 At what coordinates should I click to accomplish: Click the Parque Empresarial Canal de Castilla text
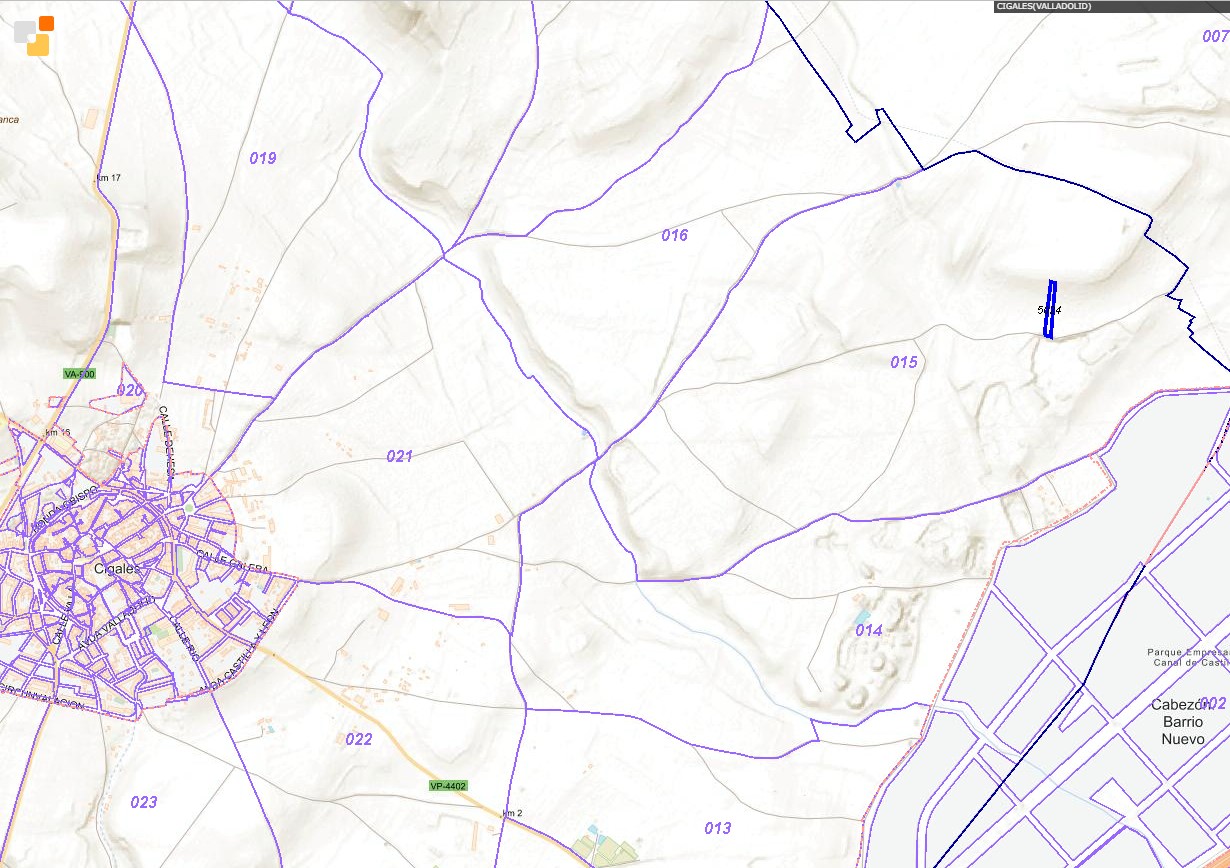pos(1187,657)
